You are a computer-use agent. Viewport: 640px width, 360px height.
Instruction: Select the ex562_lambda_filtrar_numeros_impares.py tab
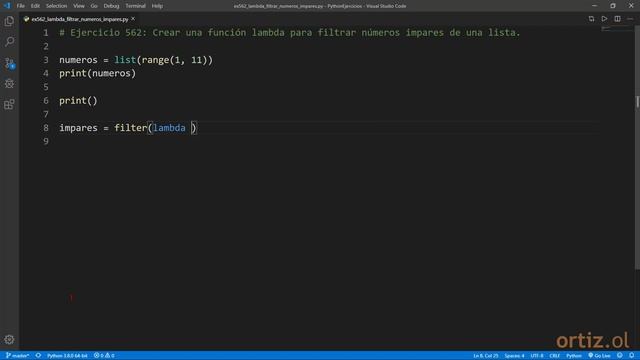pos(80,19)
